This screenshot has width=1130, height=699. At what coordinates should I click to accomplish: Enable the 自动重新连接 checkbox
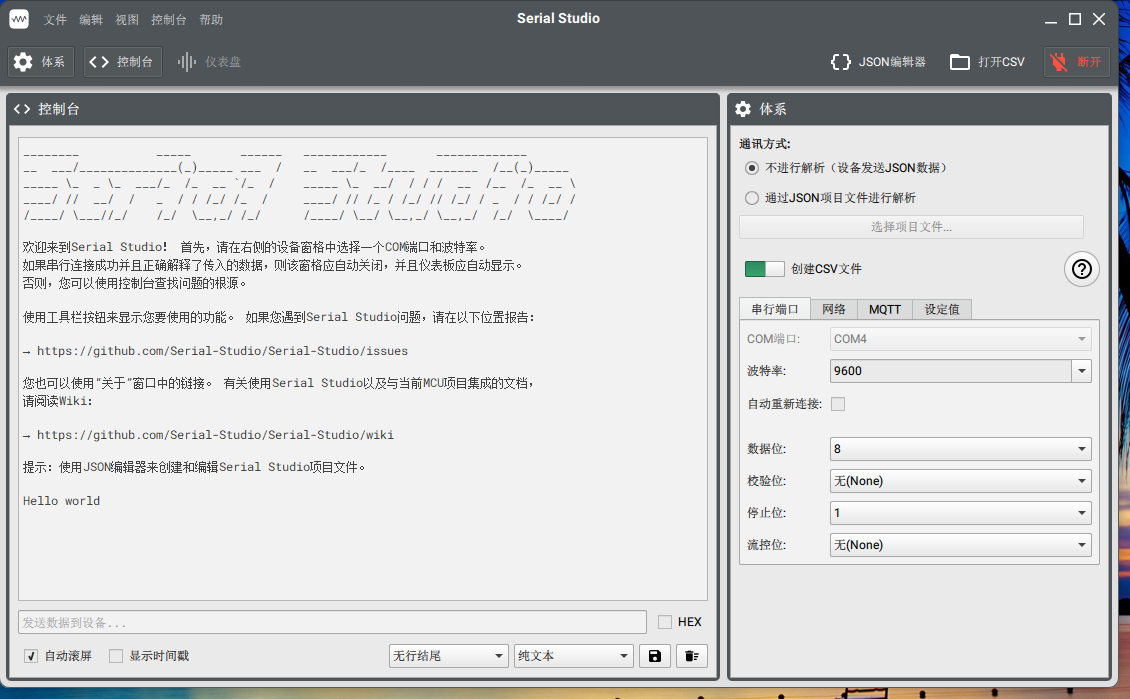pyautogui.click(x=838, y=404)
